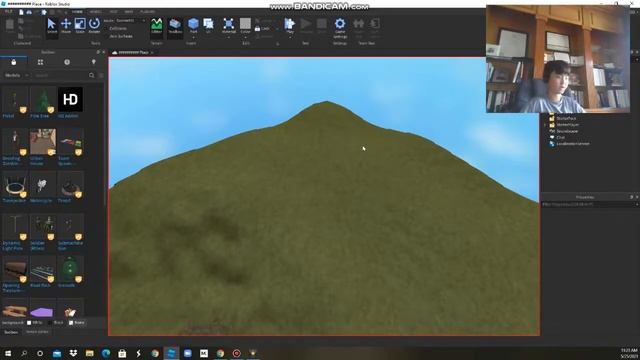This screenshot has width=640, height=360.
Task: Open the FILE menu
Action: [x=9, y=12]
